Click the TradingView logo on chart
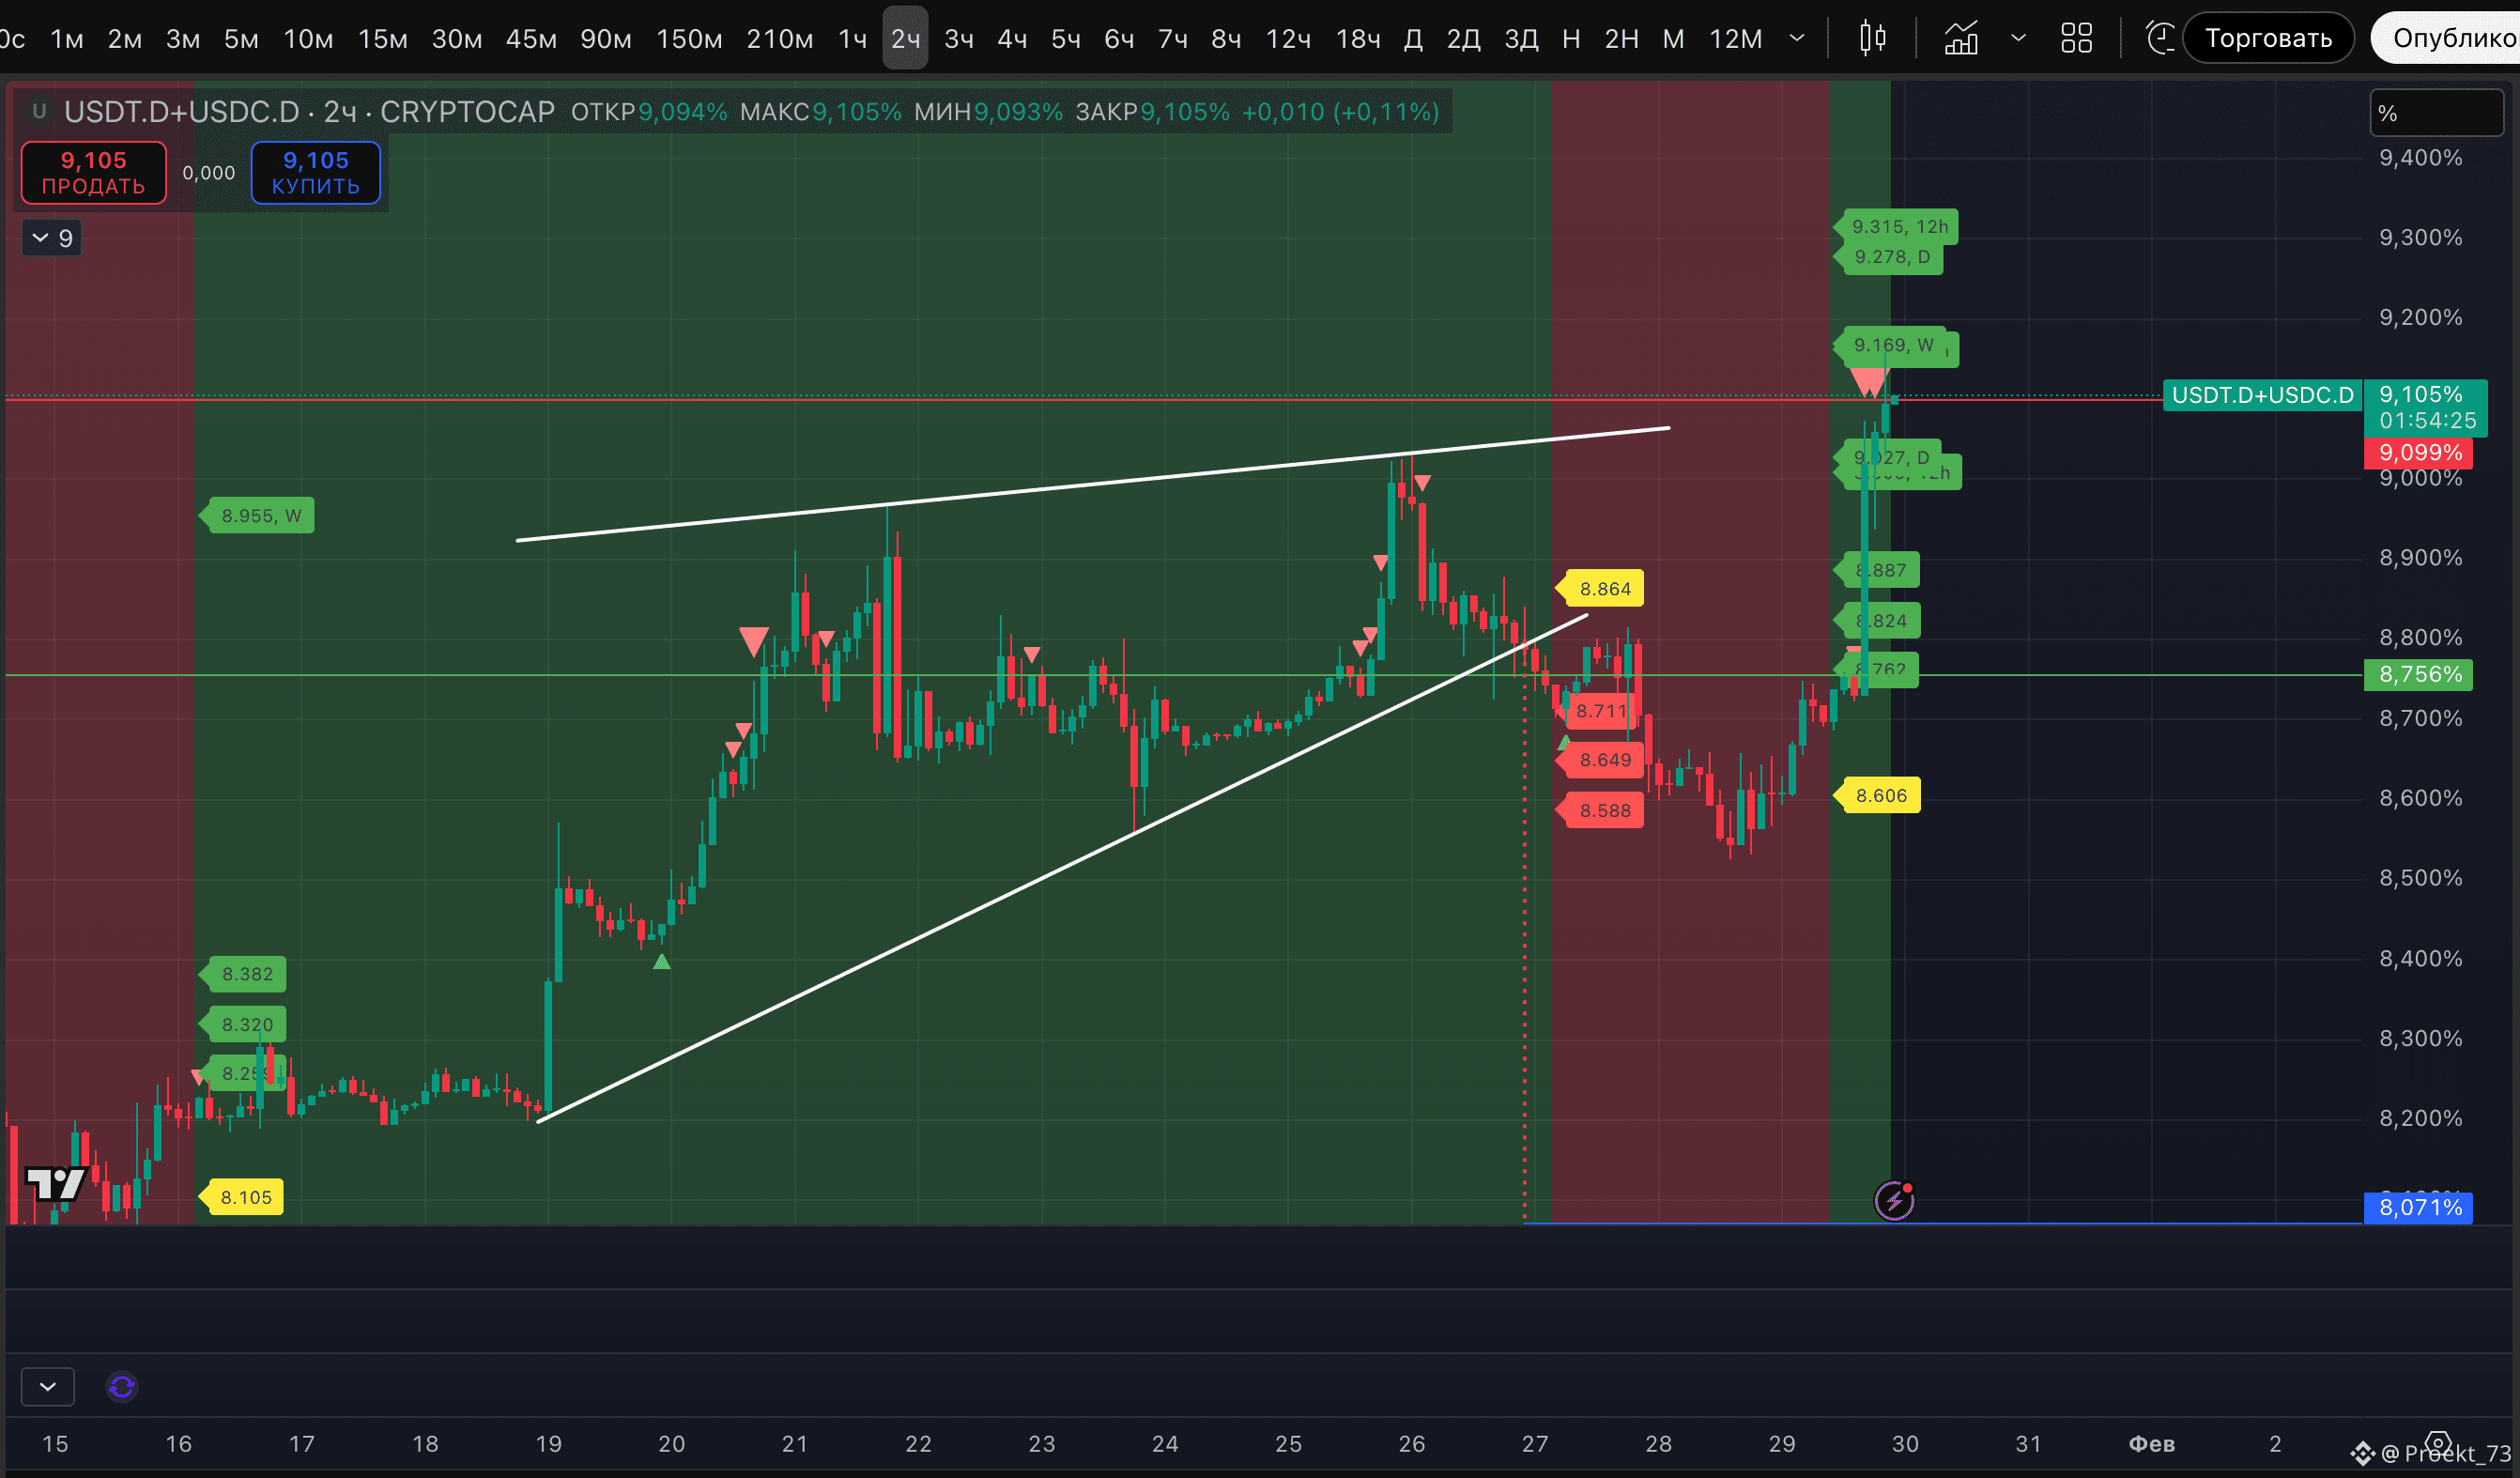Screen dimensions: 2520x1478 click(55, 1183)
